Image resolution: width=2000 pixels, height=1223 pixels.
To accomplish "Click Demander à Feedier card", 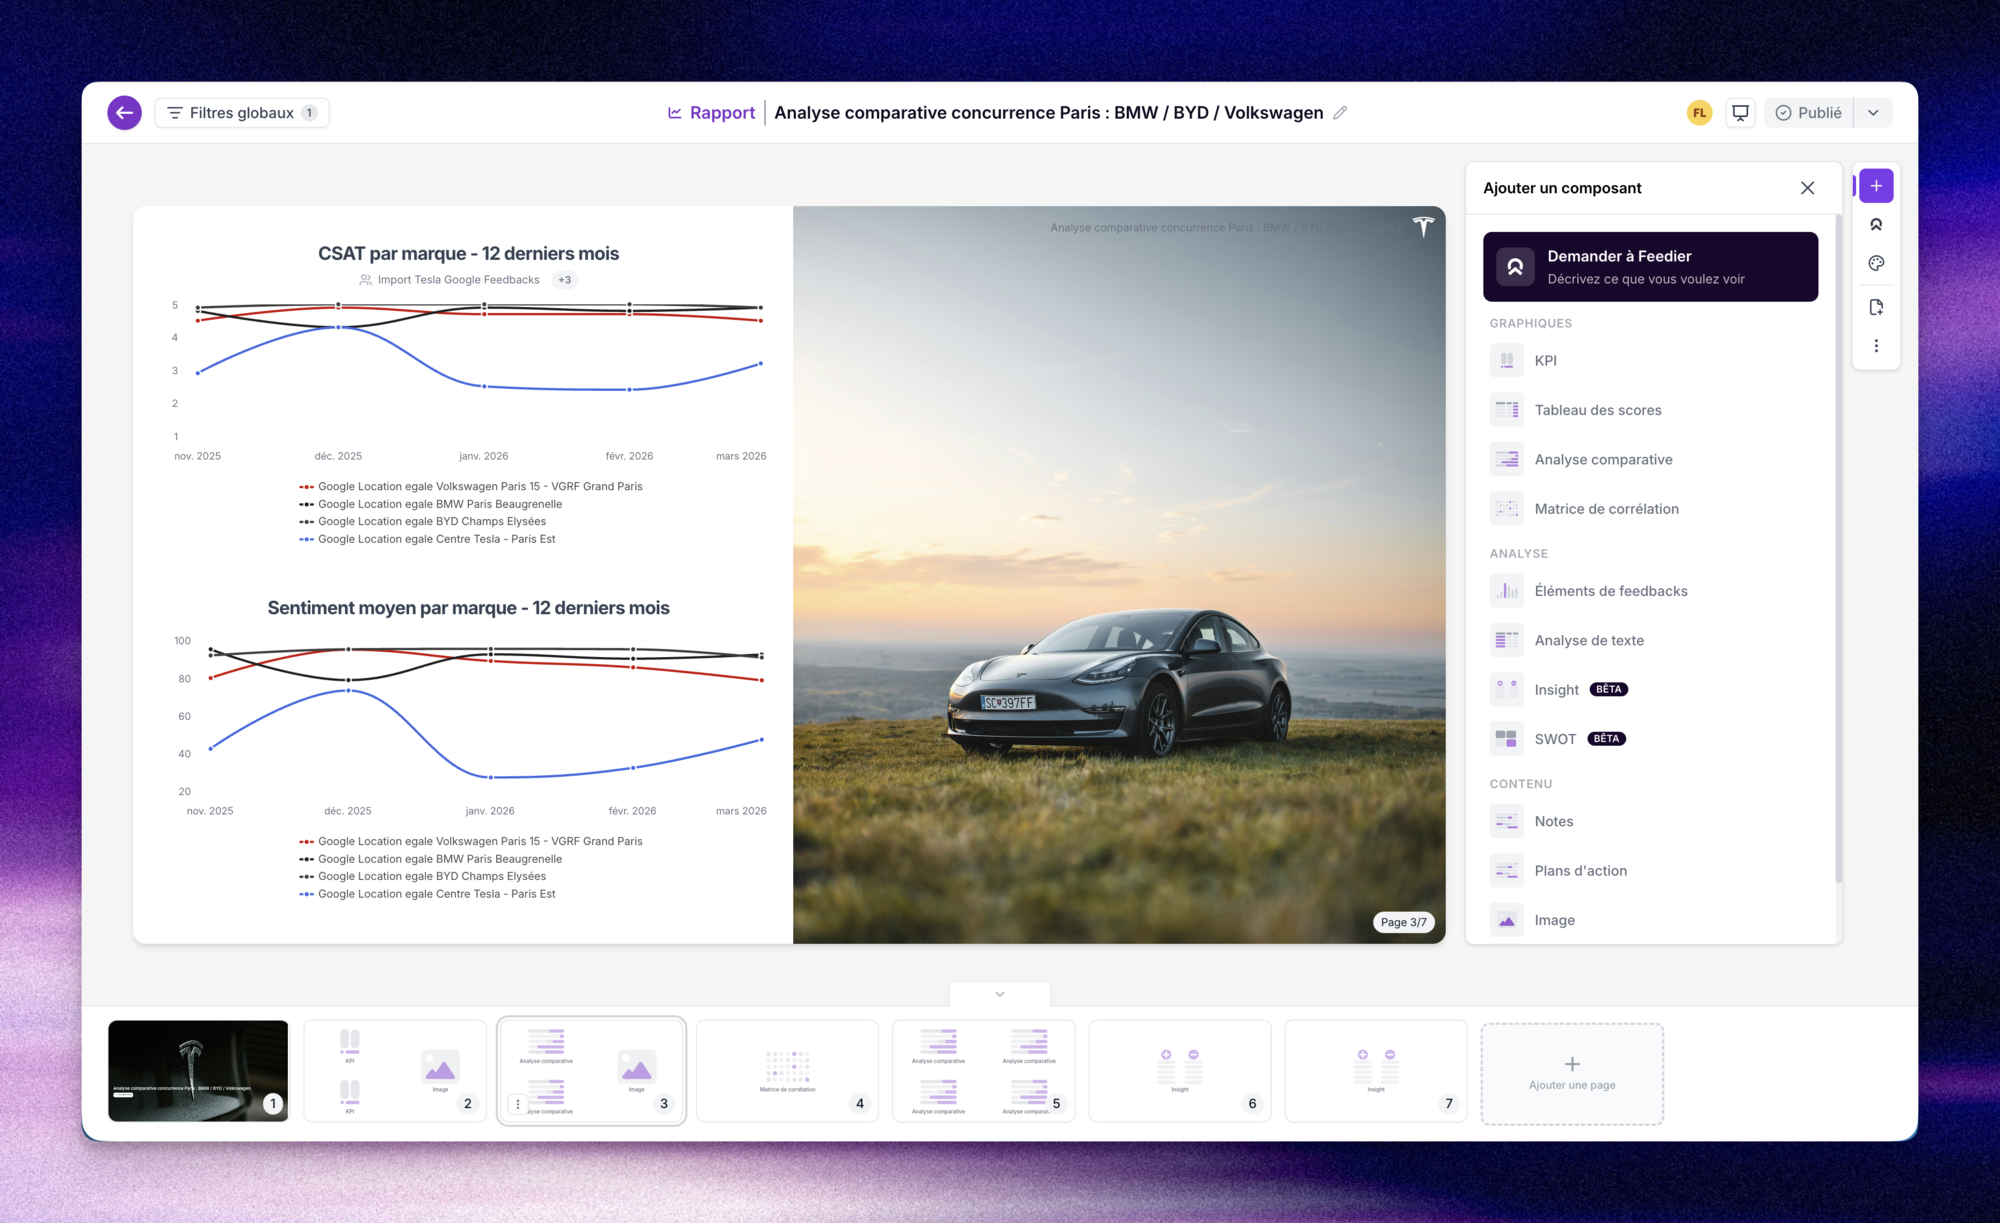I will pyautogui.click(x=1650, y=267).
